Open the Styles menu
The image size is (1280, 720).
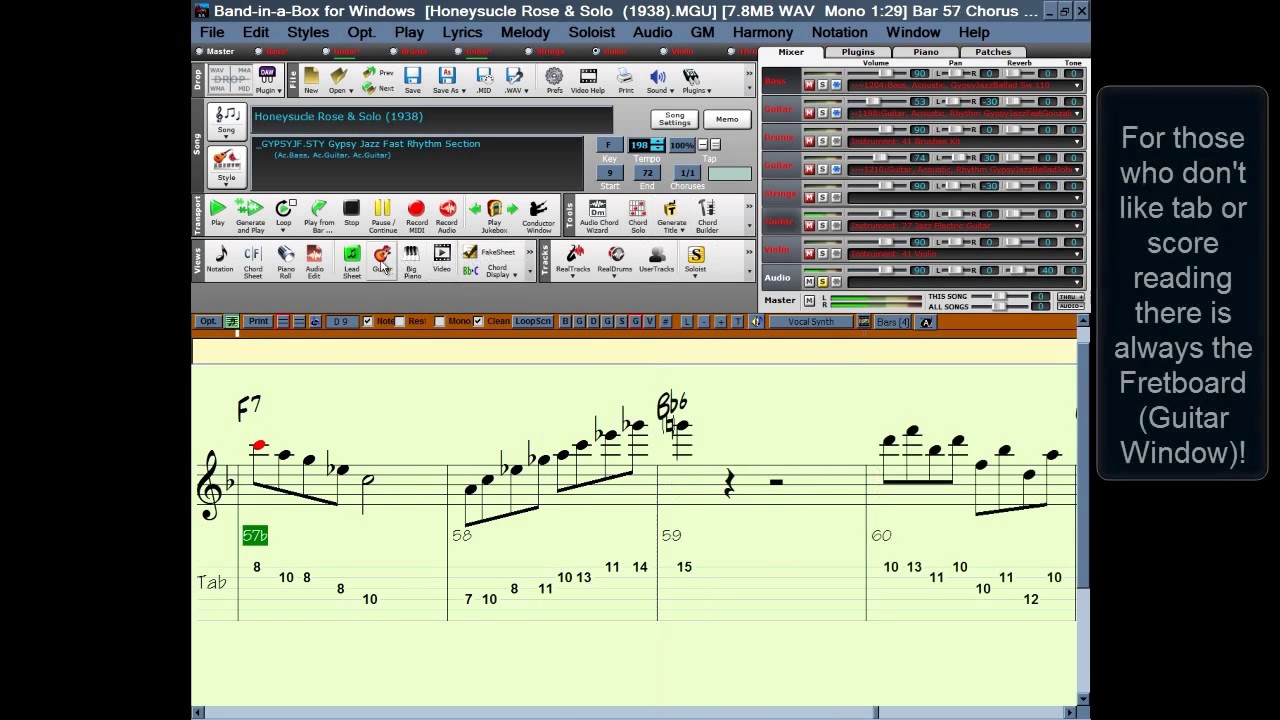pos(308,32)
